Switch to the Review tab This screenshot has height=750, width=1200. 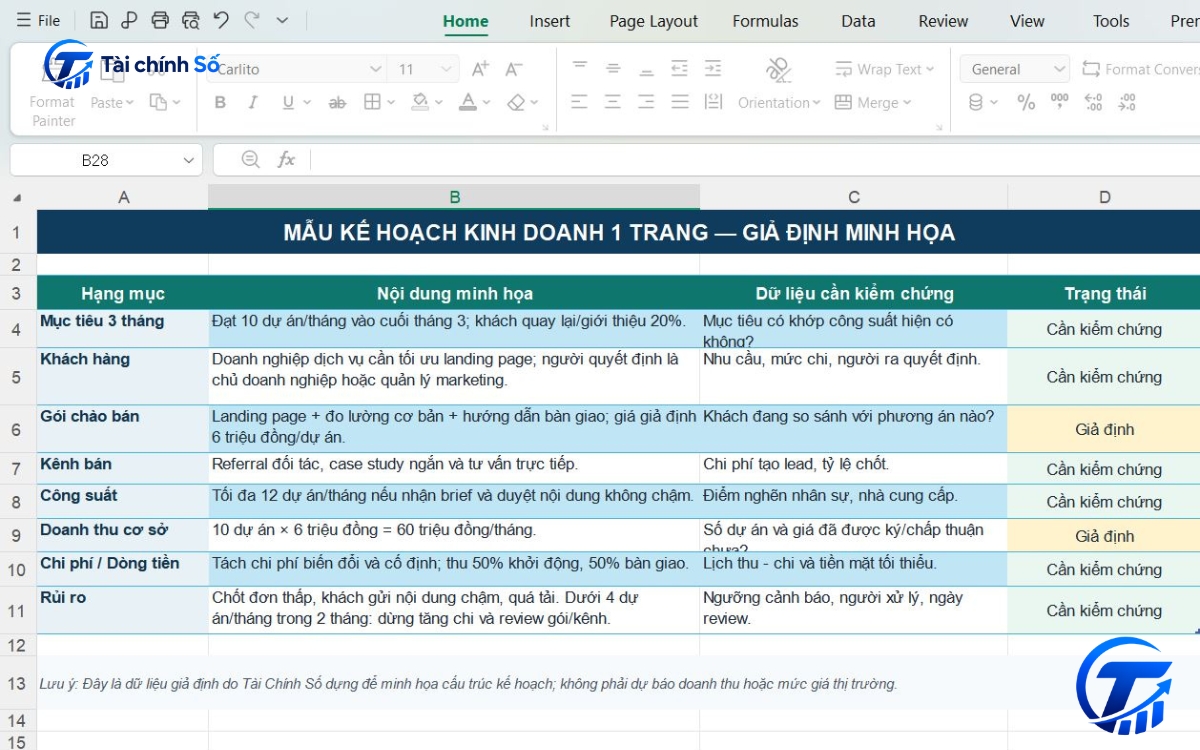pyautogui.click(x=943, y=21)
